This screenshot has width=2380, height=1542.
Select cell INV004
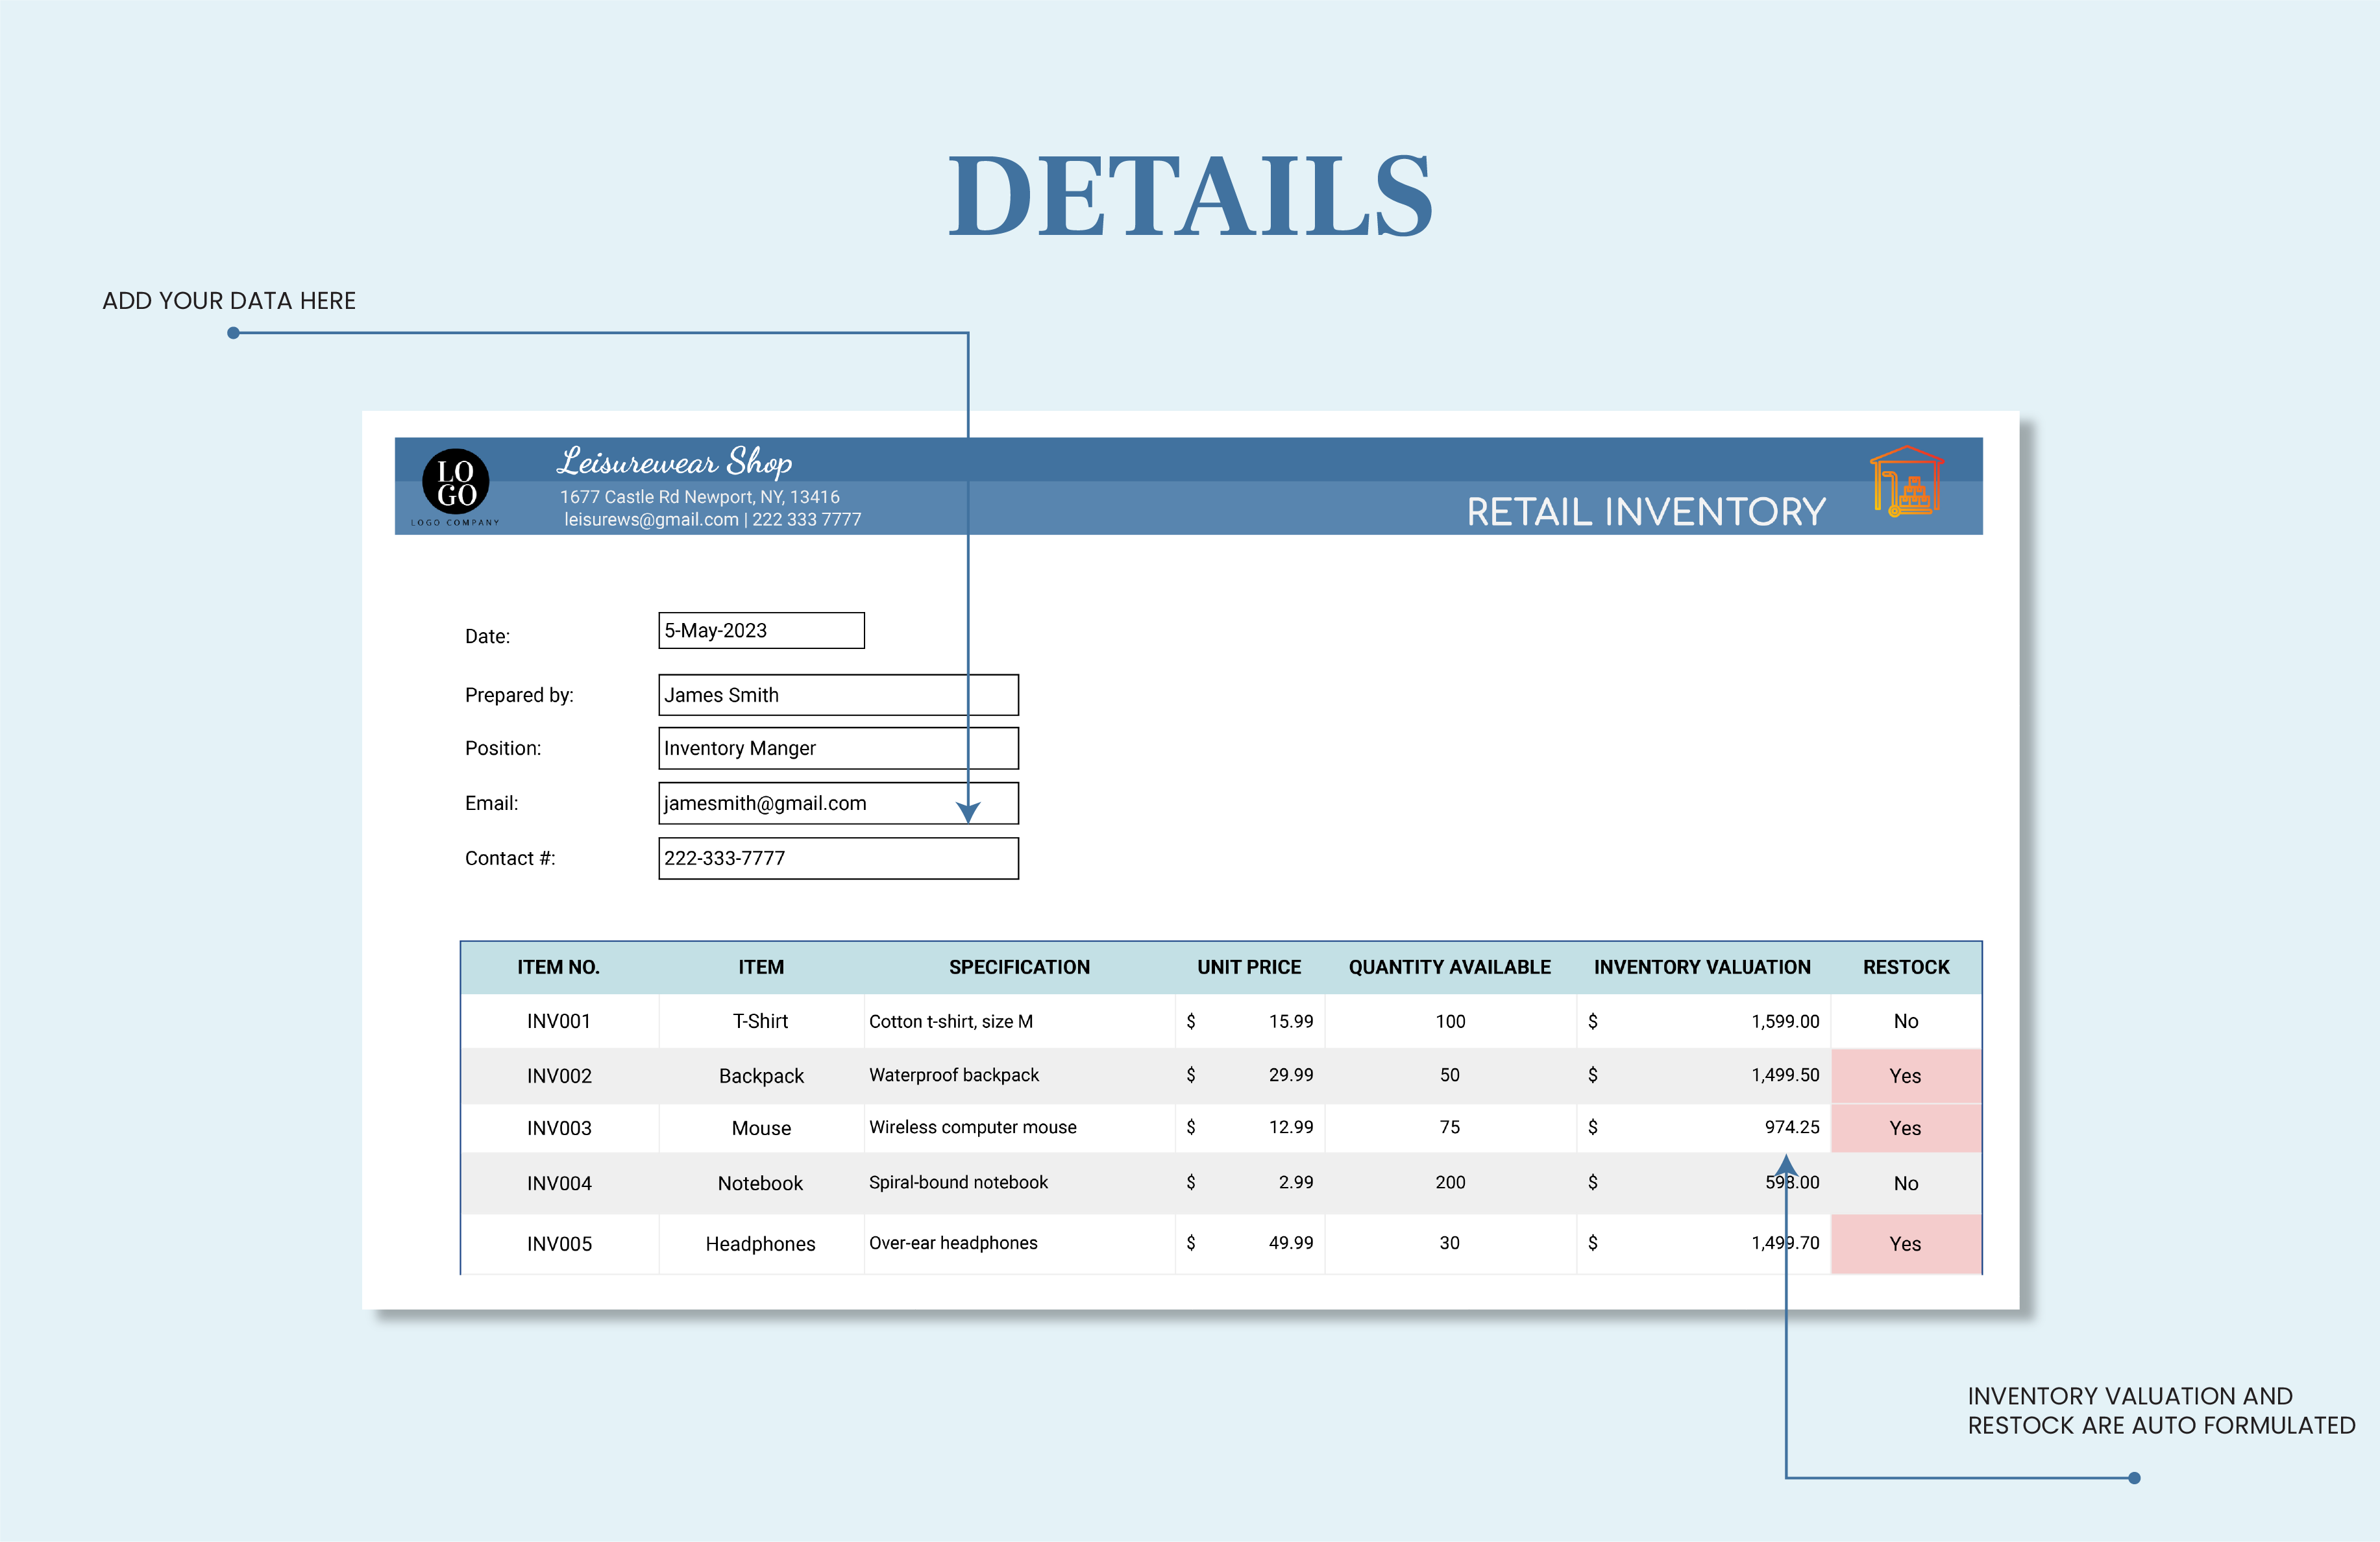(x=559, y=1183)
